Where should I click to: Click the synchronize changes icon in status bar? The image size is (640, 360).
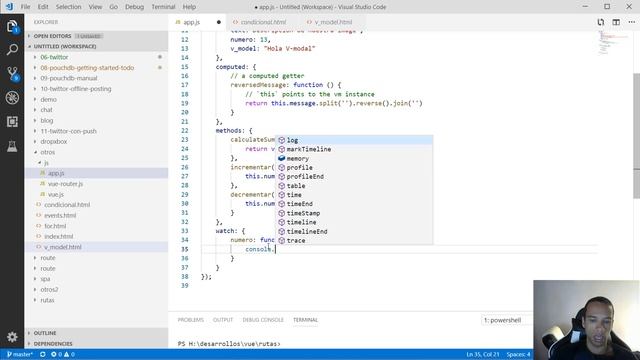[42, 354]
